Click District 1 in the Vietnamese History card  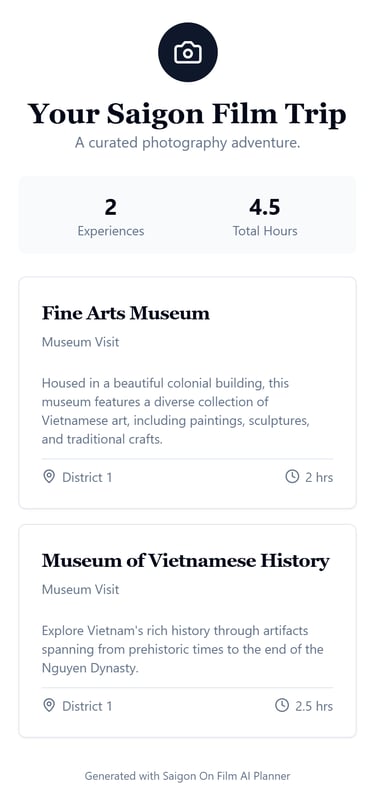coord(87,706)
